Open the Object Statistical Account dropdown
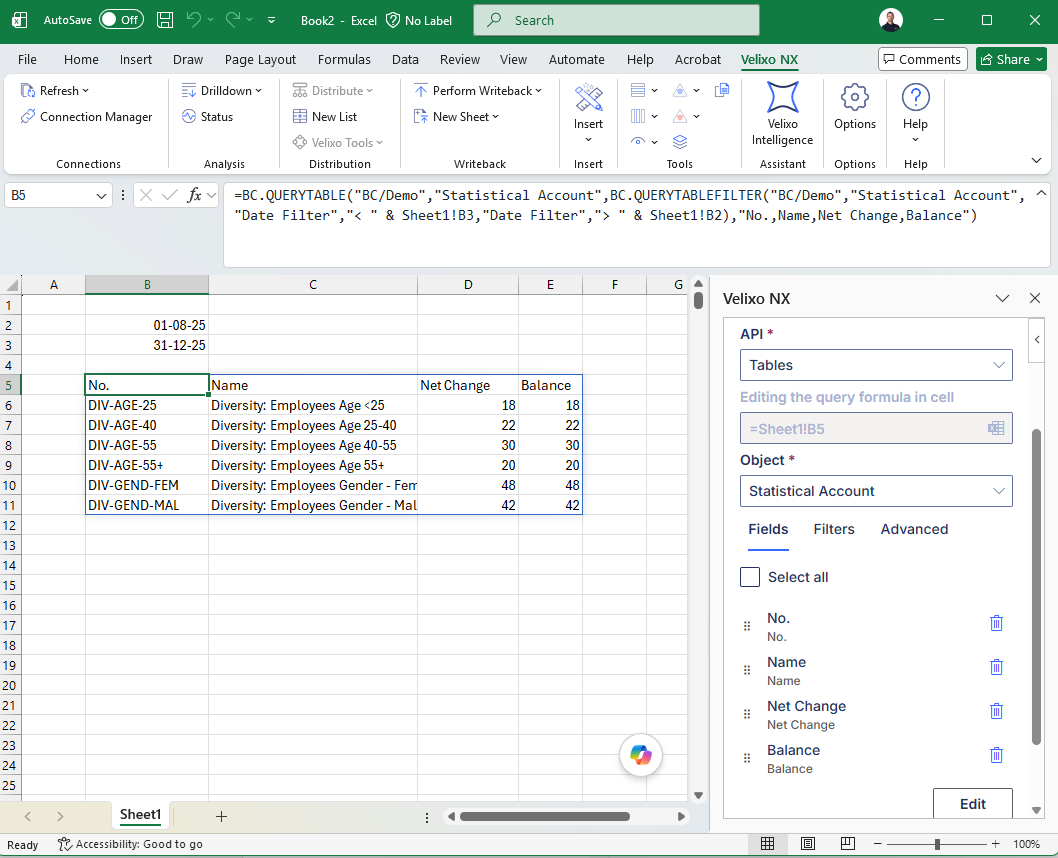The height and width of the screenshot is (858, 1058). 876,491
